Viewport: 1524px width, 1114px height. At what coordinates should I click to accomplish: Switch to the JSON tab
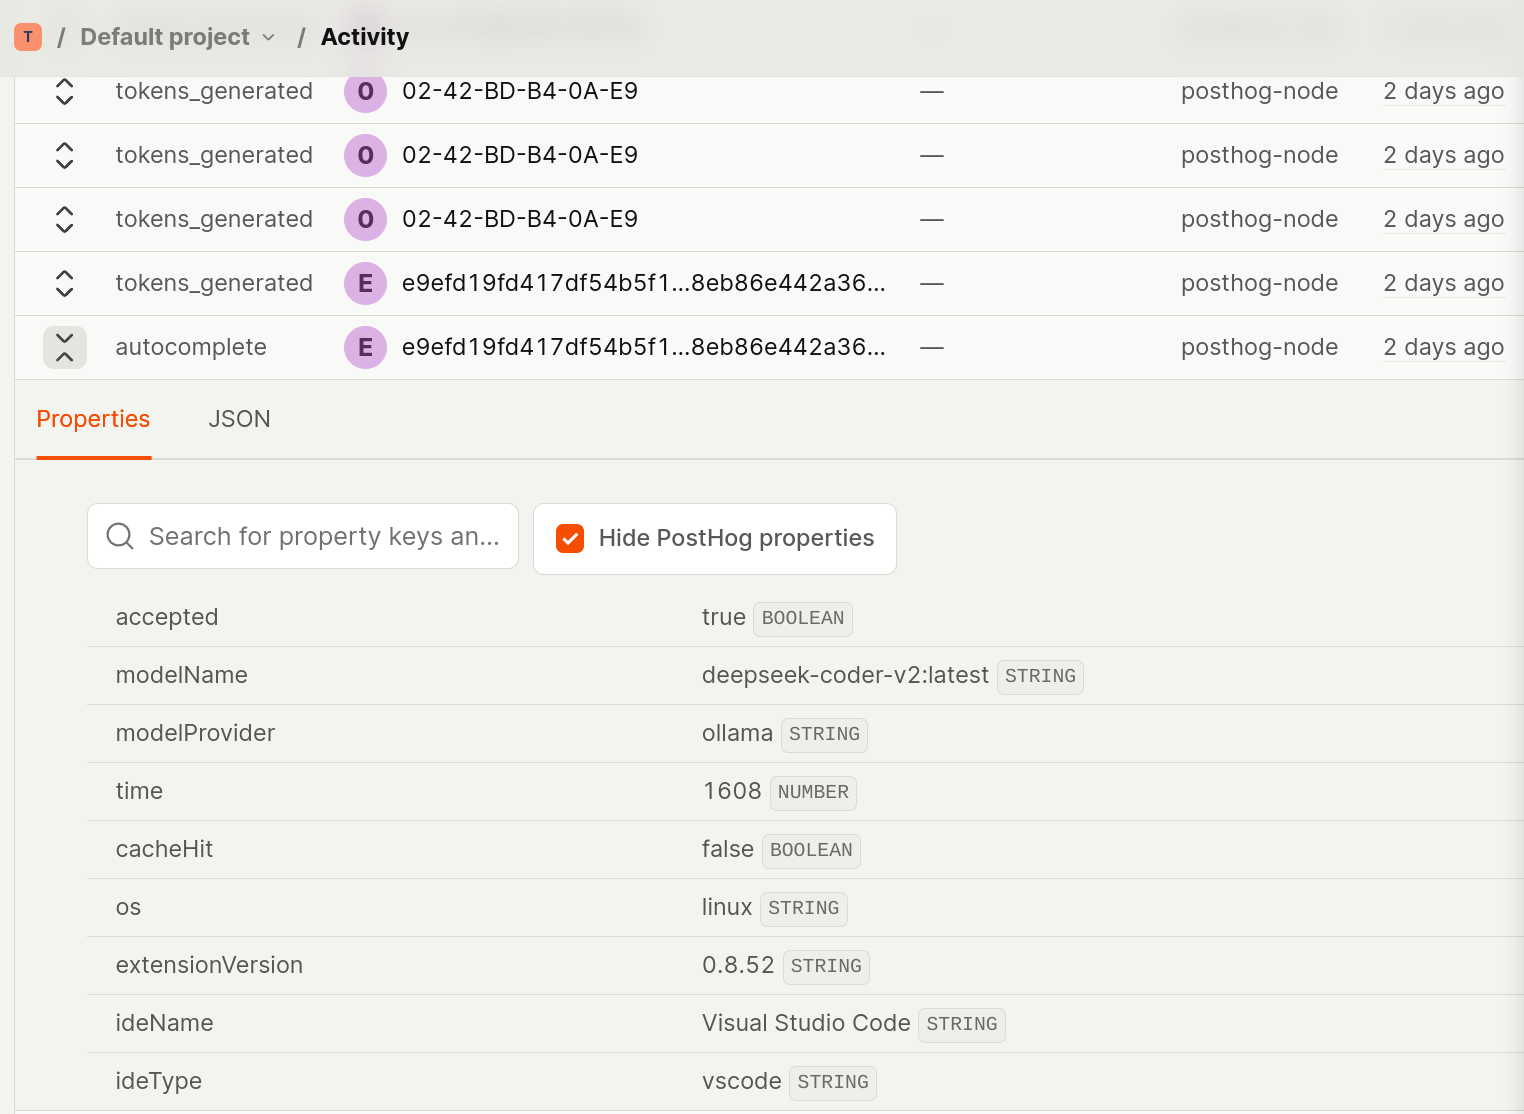[x=239, y=419]
